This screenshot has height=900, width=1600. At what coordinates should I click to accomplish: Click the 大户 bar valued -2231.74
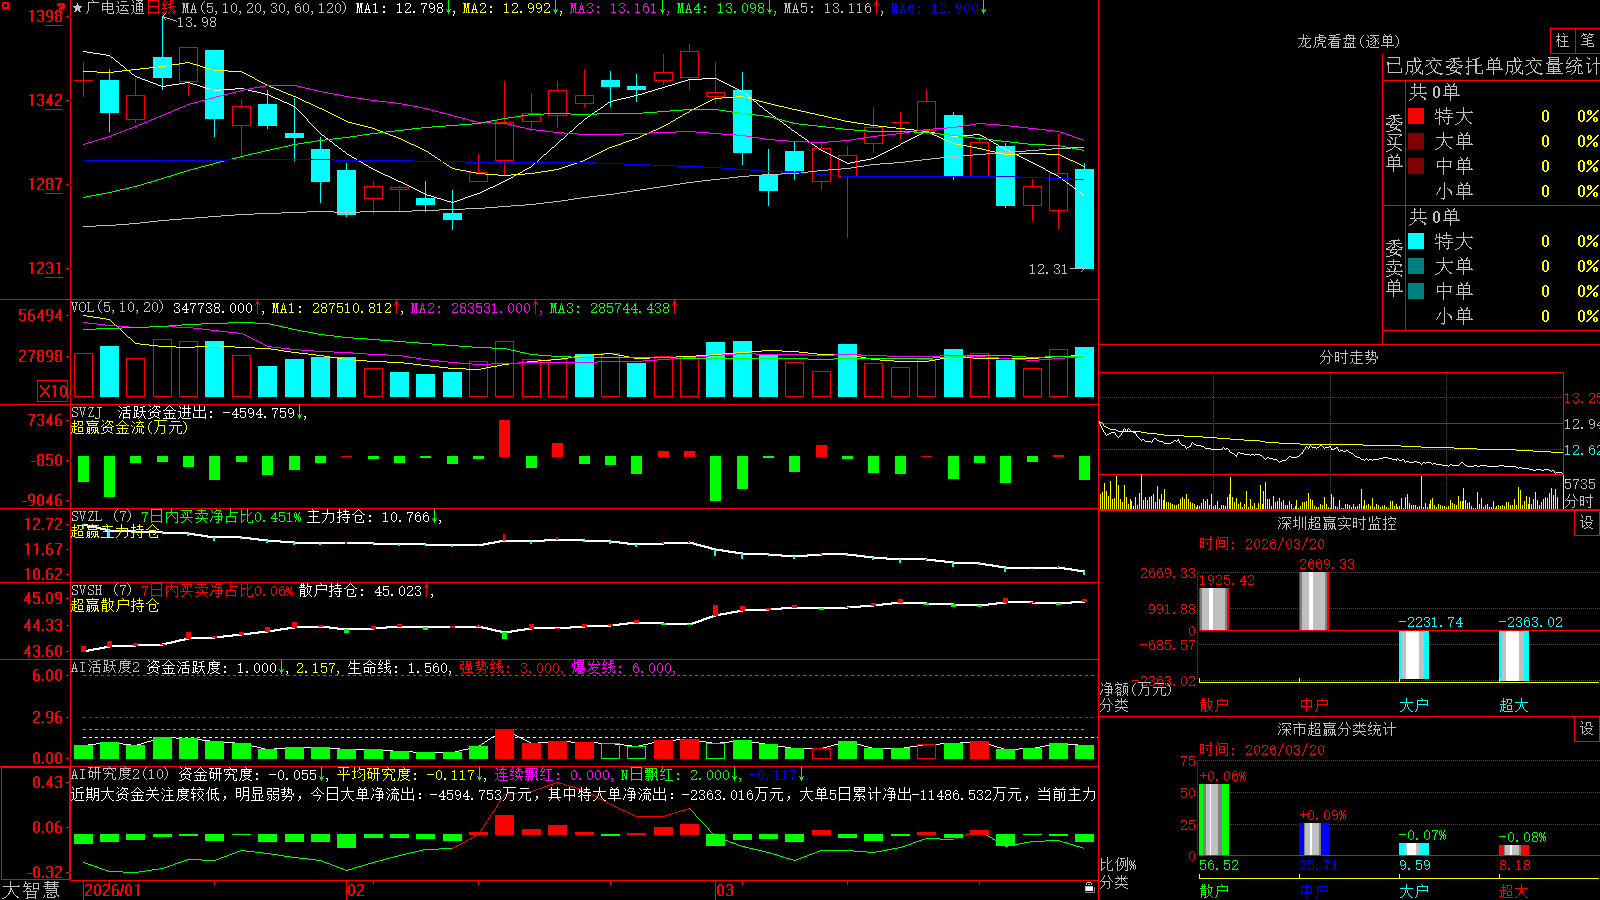1413,656
